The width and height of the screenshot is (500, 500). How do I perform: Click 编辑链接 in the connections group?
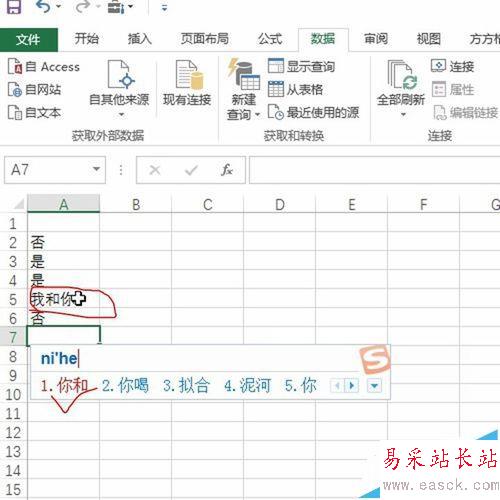point(466,113)
